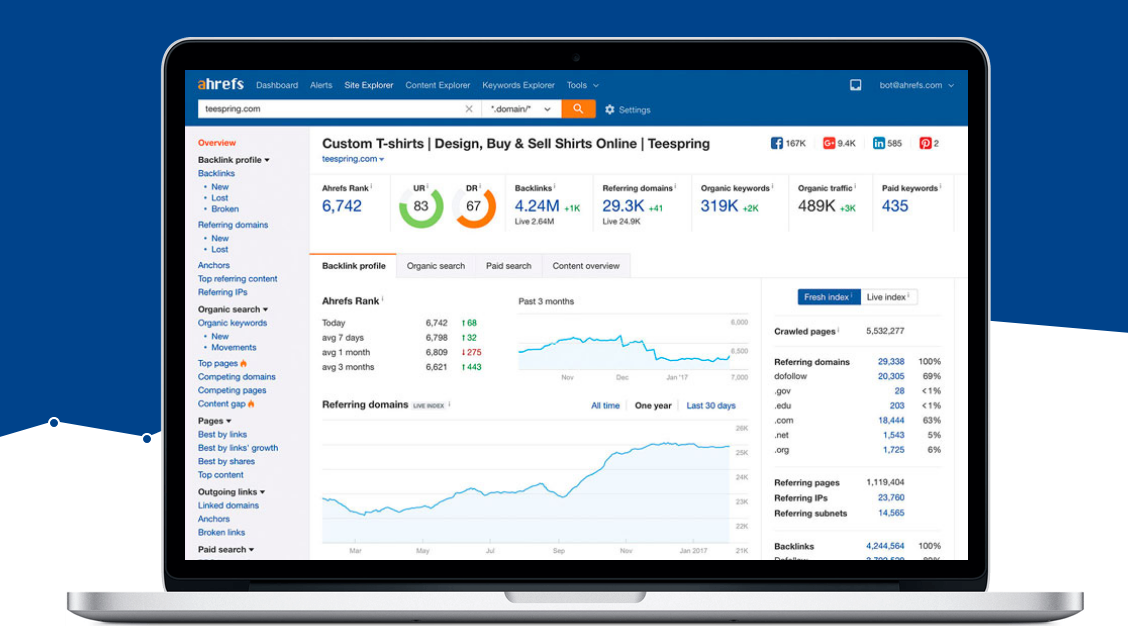Open Broken backlinks sidebar link
1128x628 pixels.
point(224,209)
